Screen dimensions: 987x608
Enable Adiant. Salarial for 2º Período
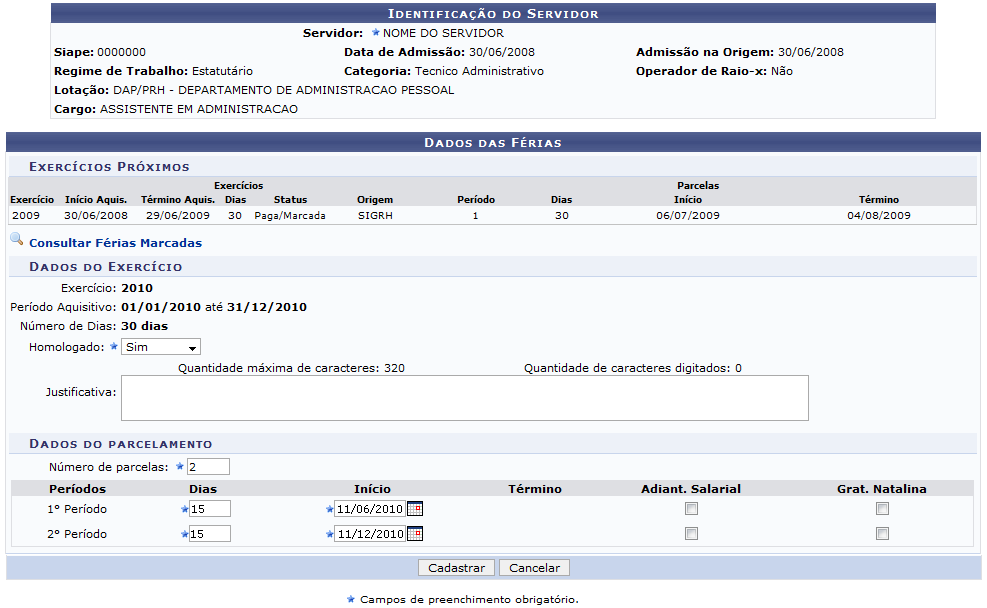coord(691,534)
